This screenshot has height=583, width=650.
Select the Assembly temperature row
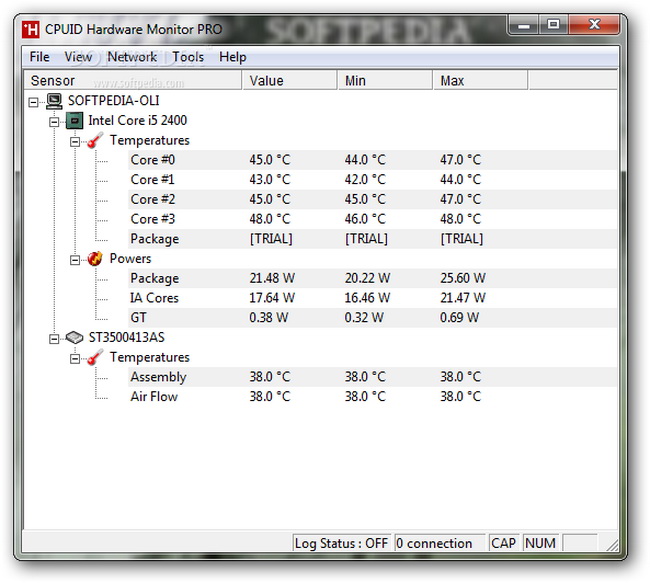tap(372, 377)
